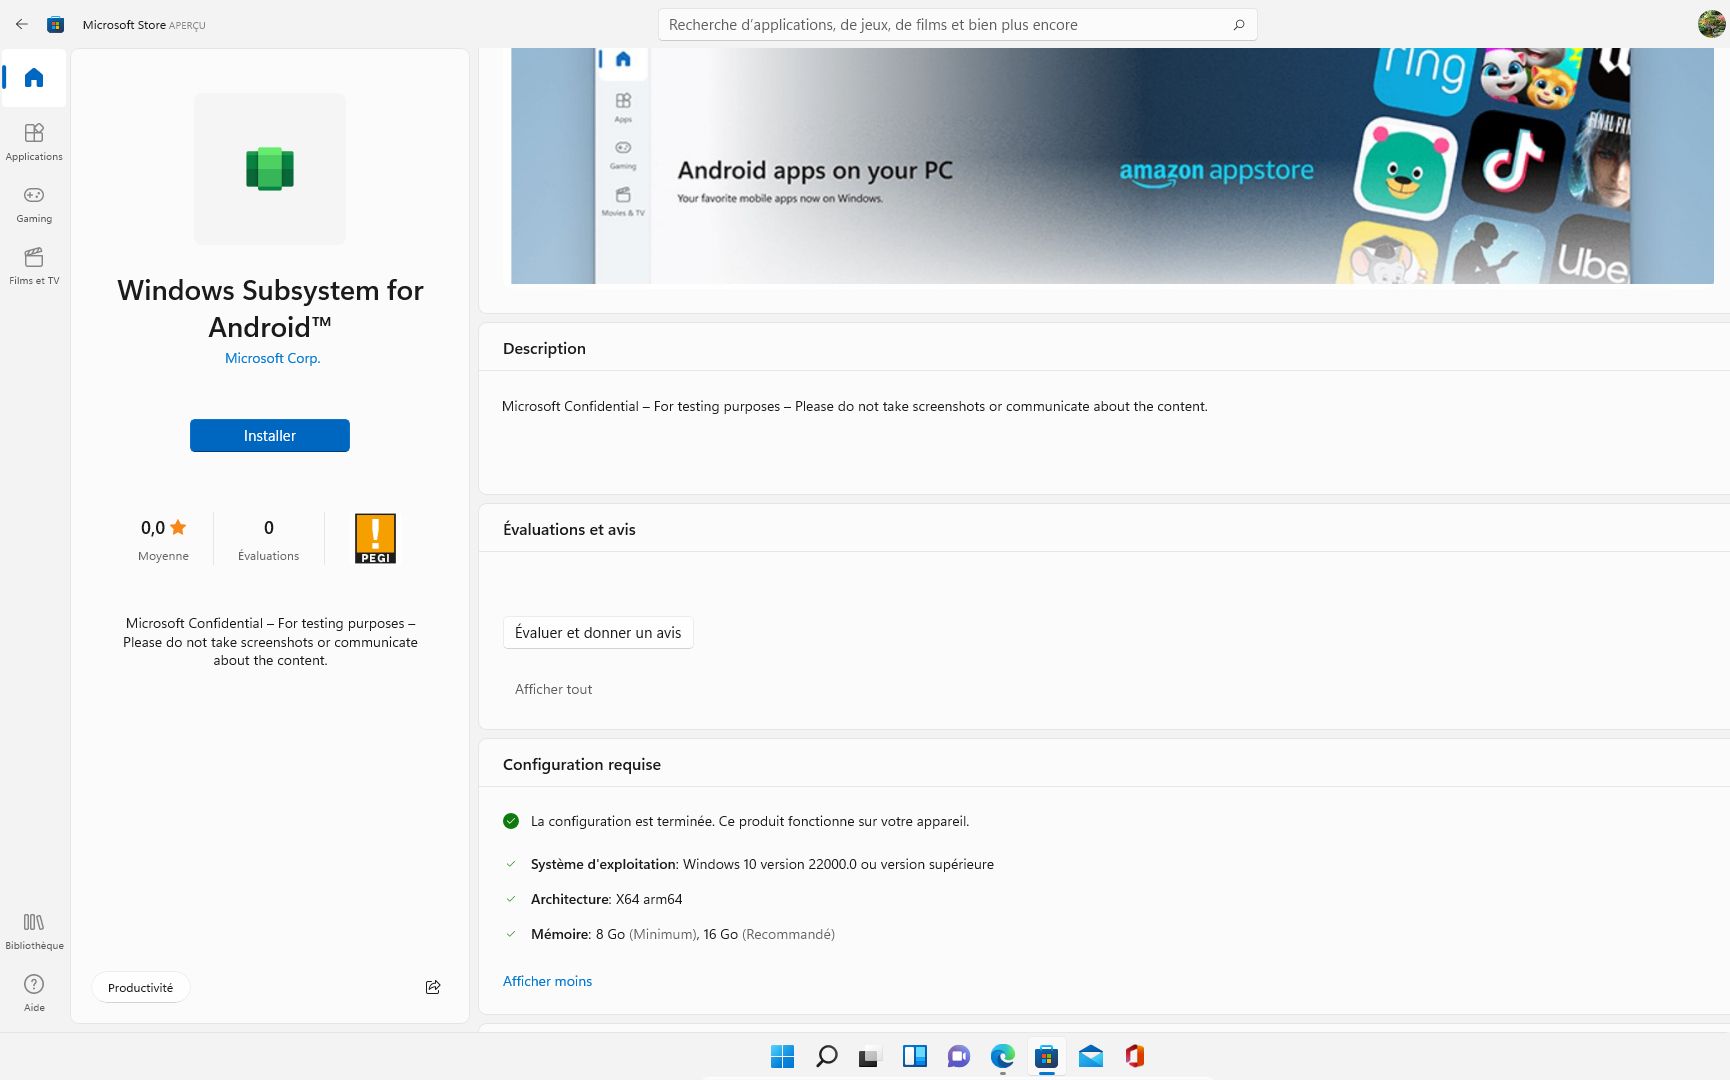Launch Microsoft Edge from the taskbar

coord(1001,1056)
